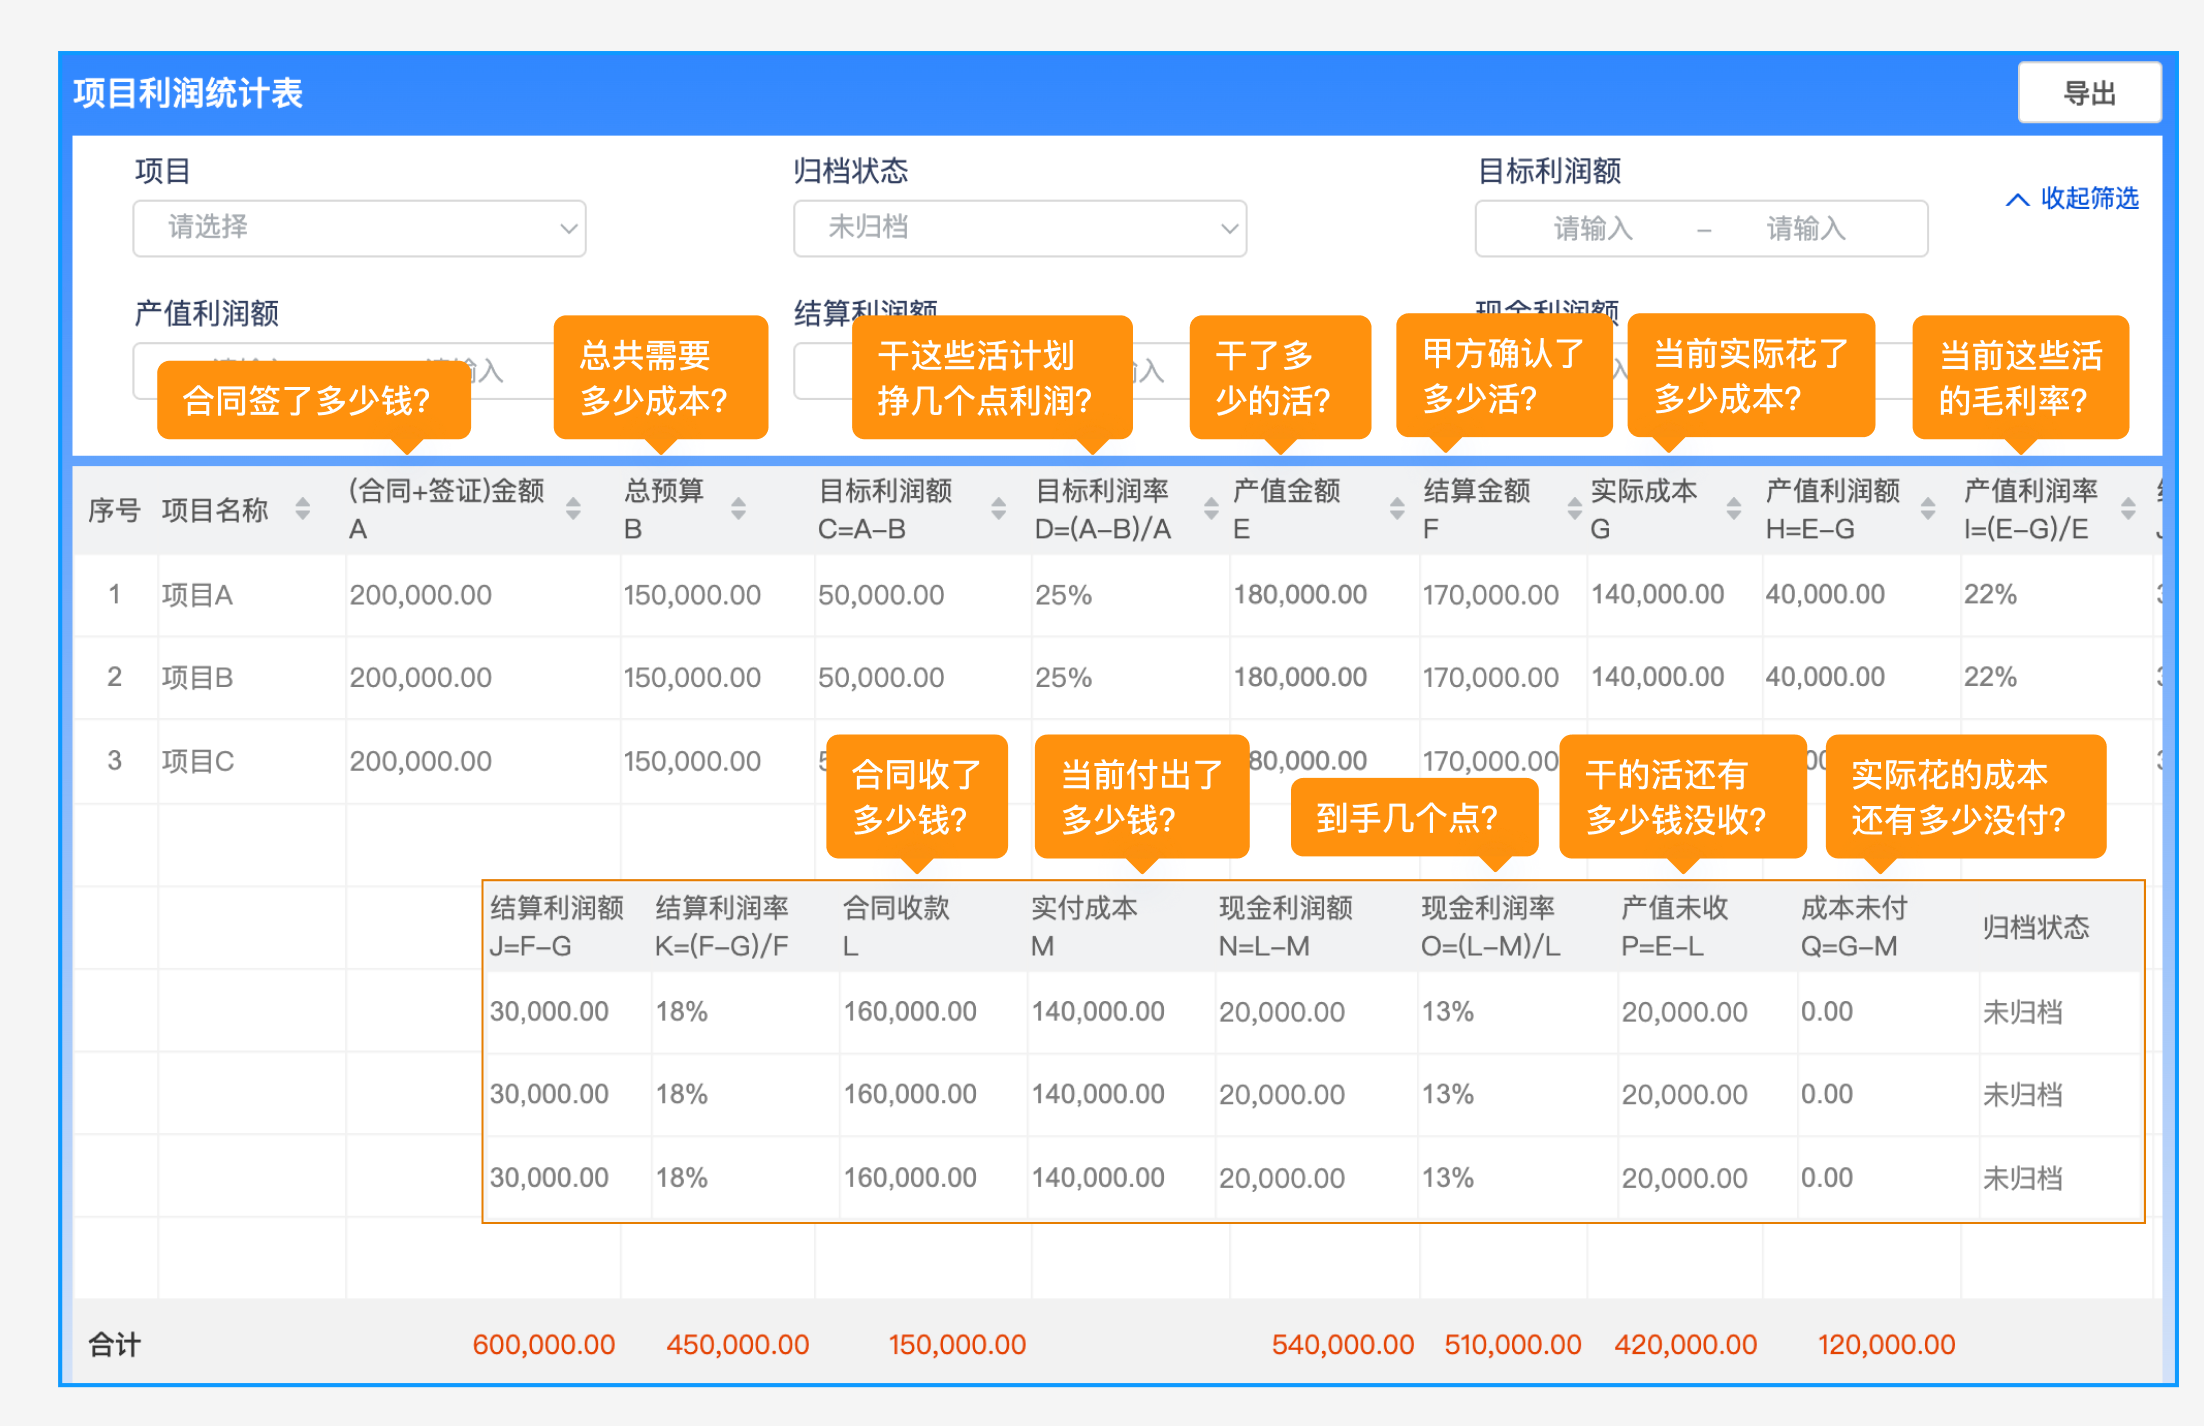Sort by 产值利润率 column arrows
This screenshot has width=2204, height=1426.
(x=2128, y=509)
